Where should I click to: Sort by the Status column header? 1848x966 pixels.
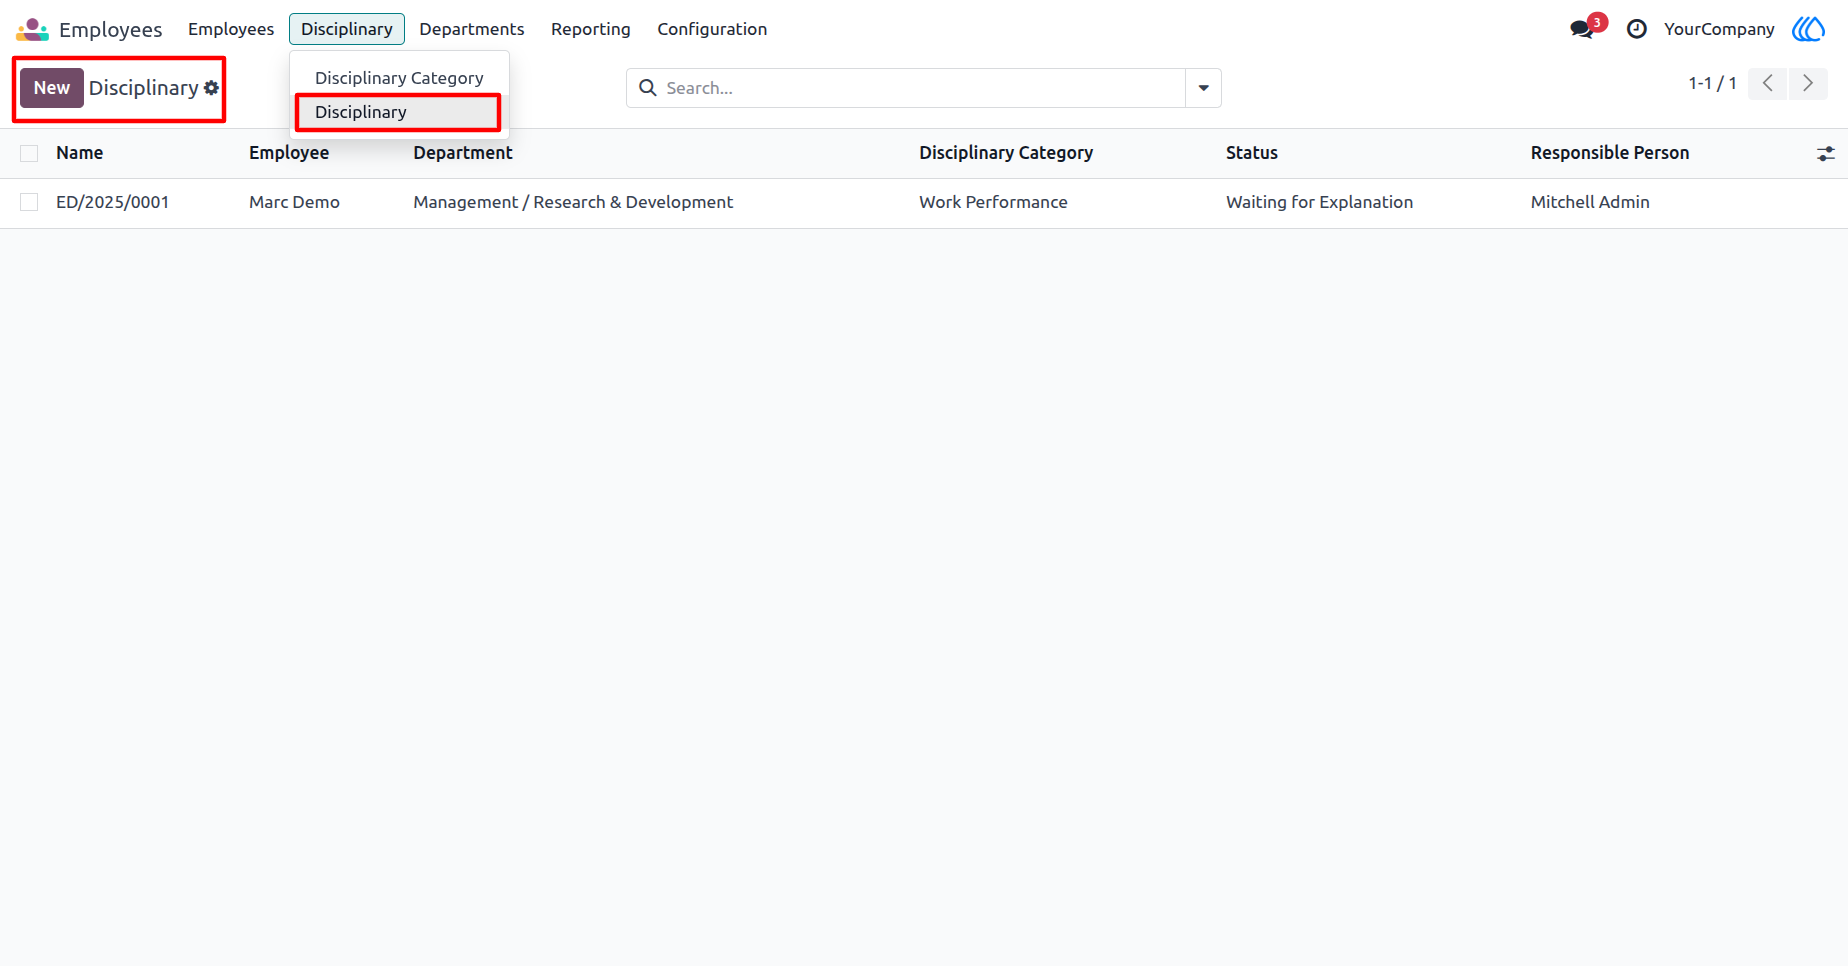[1252, 153]
